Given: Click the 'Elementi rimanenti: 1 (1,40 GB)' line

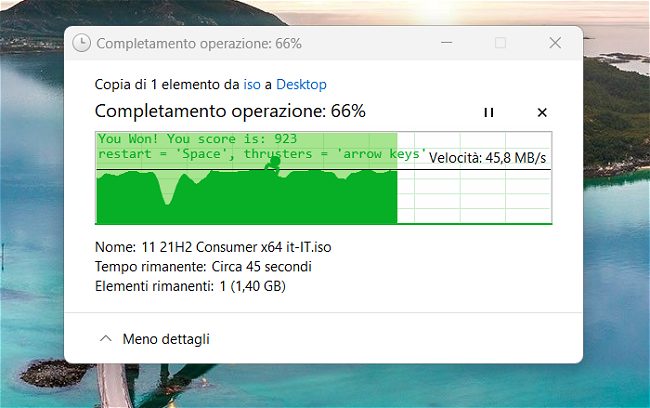Looking at the screenshot, I should 190,286.
